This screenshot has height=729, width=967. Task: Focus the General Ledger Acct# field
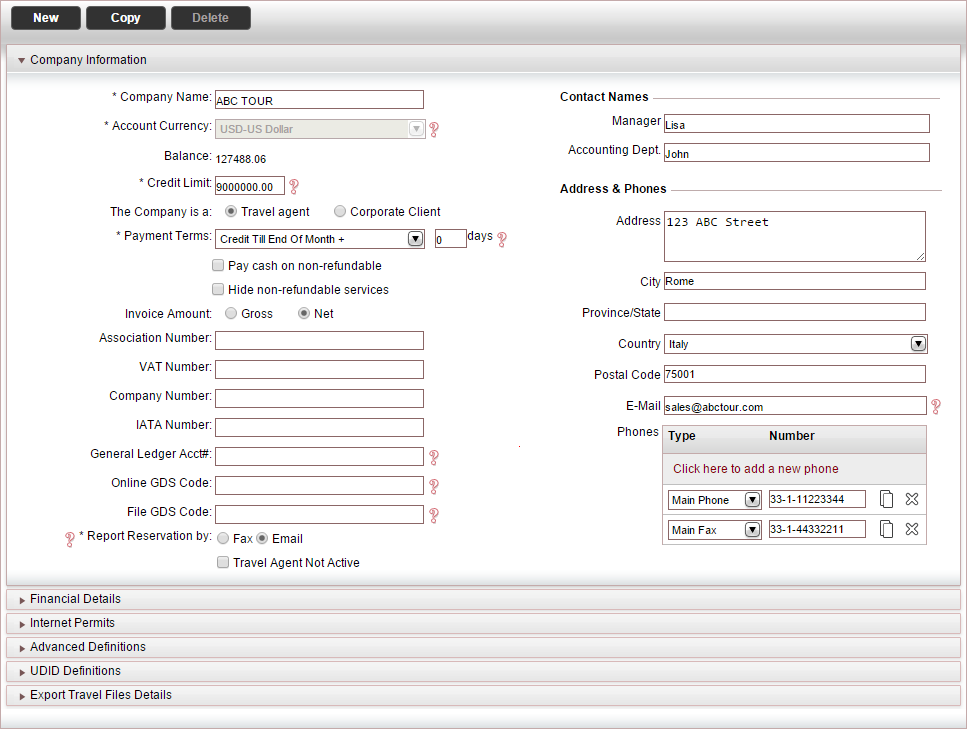[319, 456]
